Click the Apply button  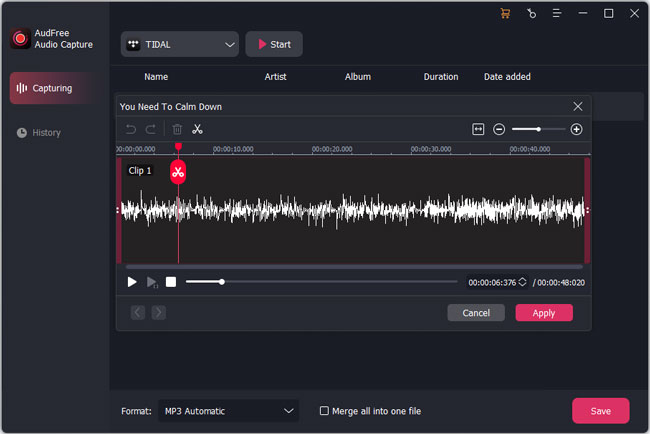[x=544, y=313]
